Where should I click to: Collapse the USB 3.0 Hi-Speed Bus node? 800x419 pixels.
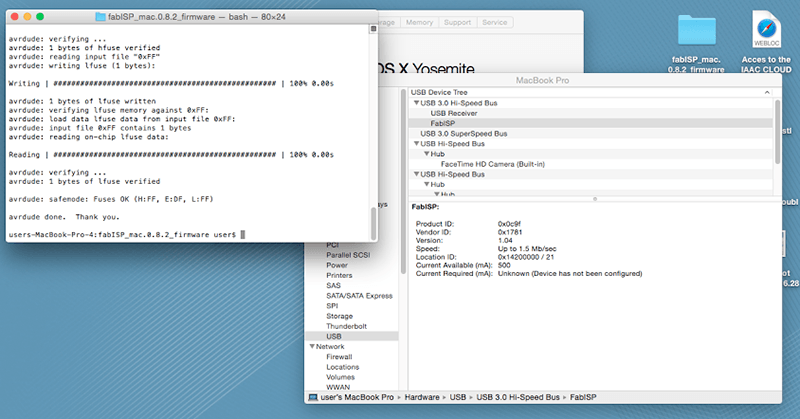tap(416, 103)
